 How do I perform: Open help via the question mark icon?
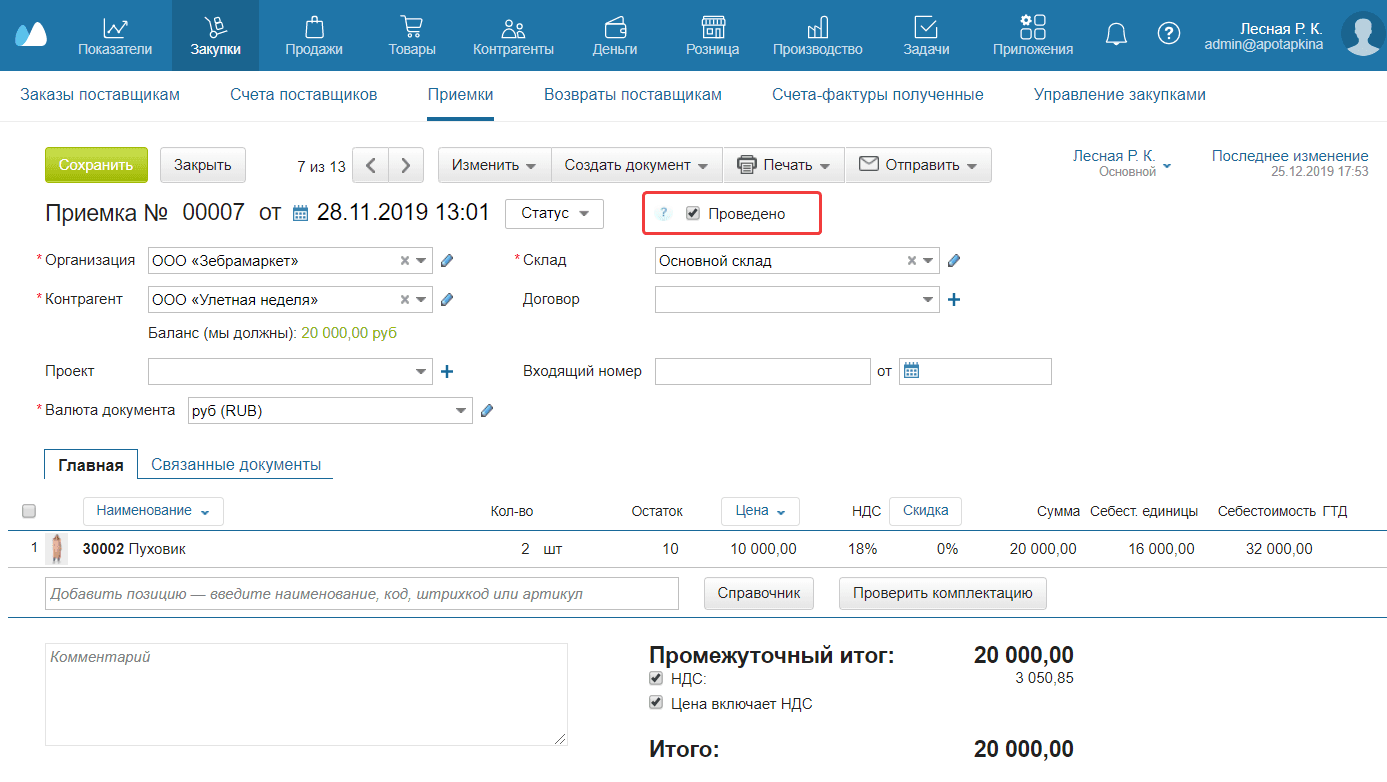coord(1169,33)
